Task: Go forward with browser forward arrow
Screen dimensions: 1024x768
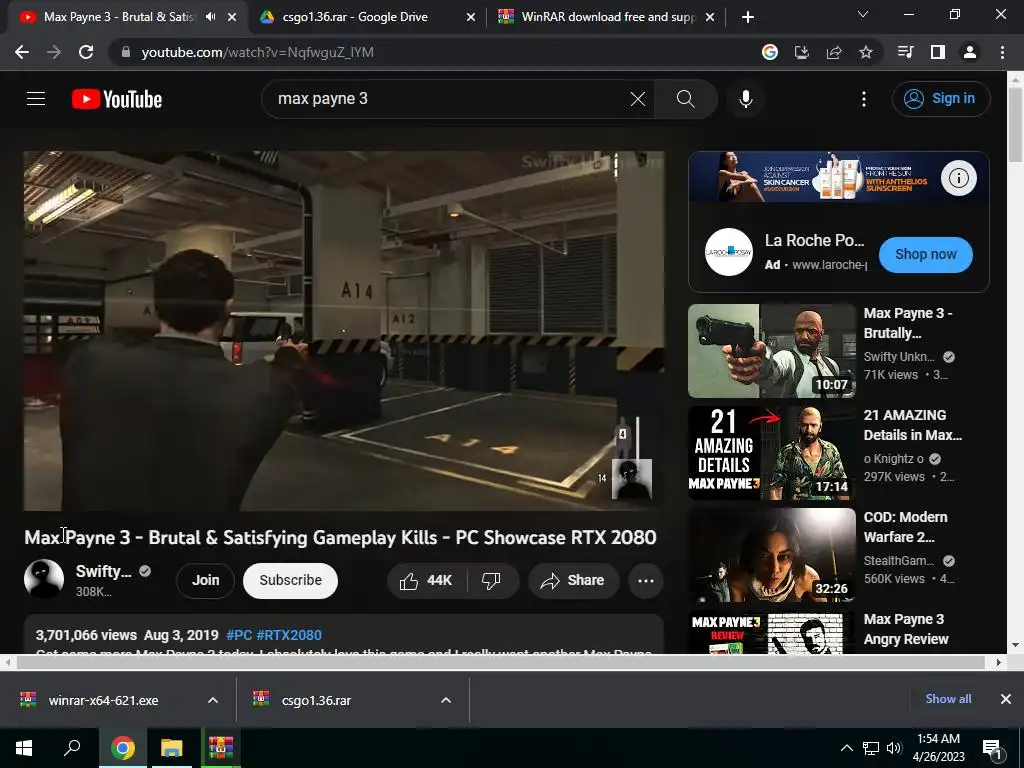Action: (x=54, y=52)
